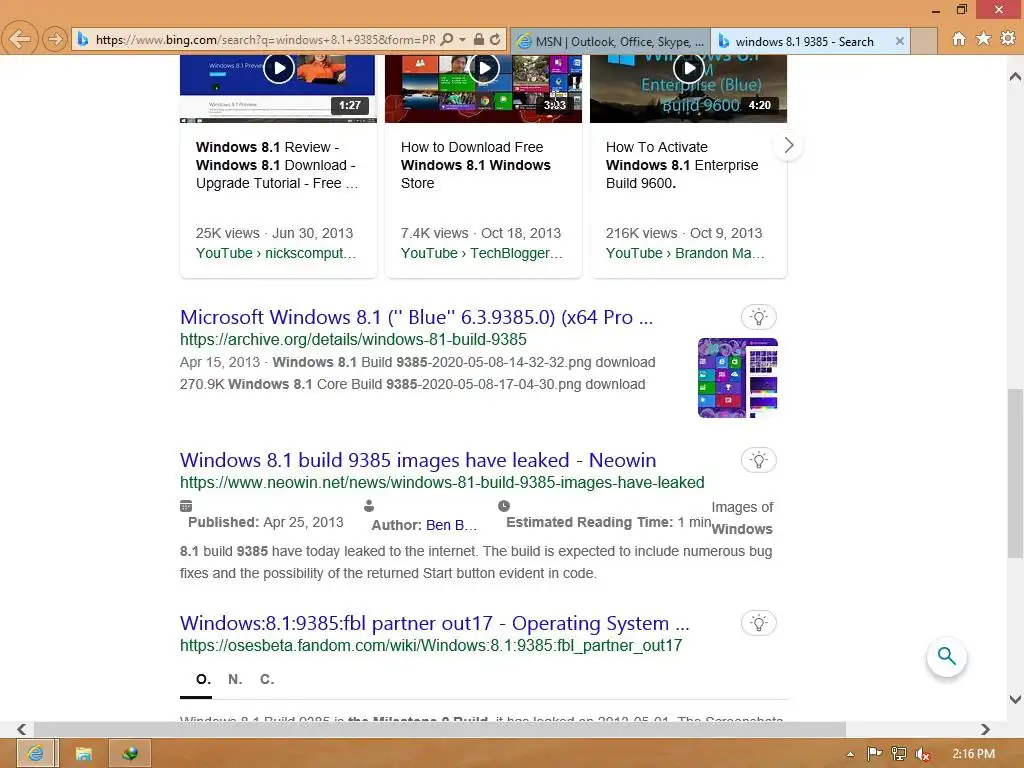Switch to the MSN Outlook, Office, Skype tab

coord(610,41)
